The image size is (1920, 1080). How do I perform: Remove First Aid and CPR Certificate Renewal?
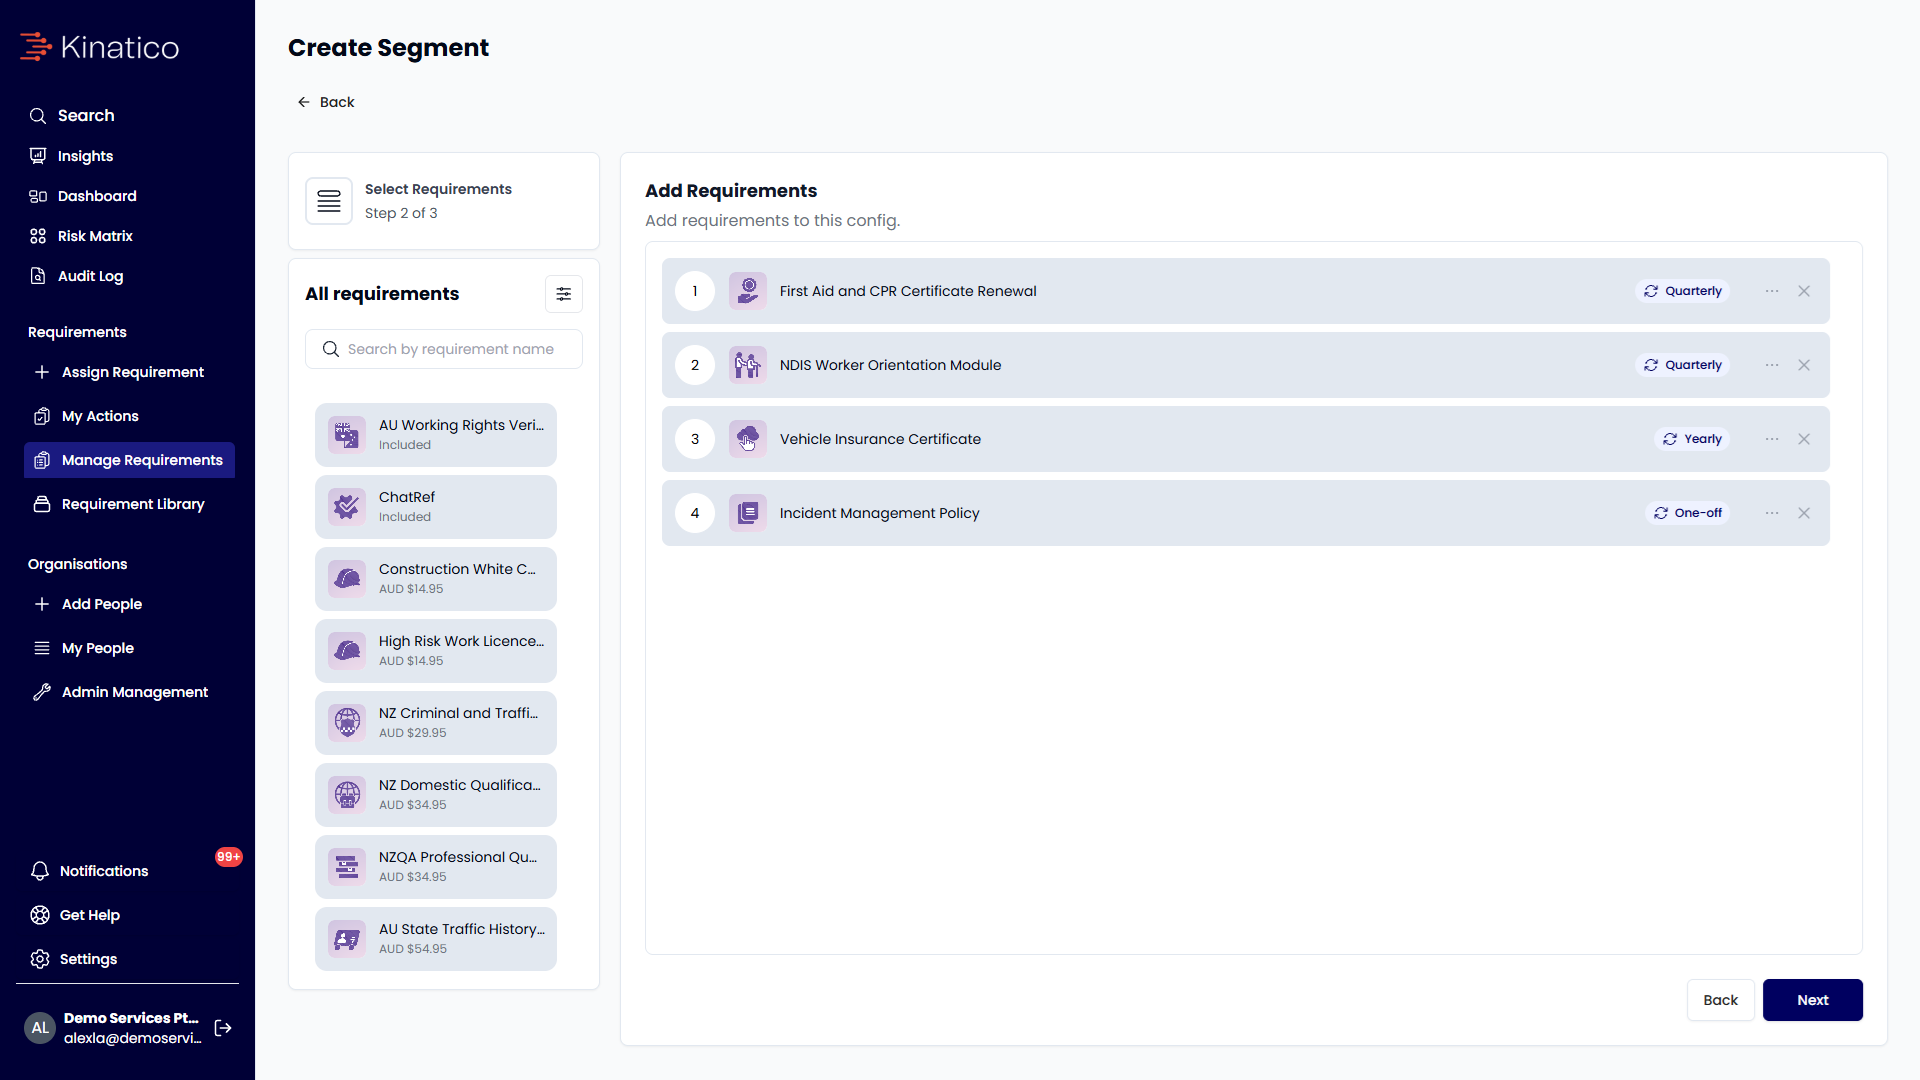[1804, 291]
